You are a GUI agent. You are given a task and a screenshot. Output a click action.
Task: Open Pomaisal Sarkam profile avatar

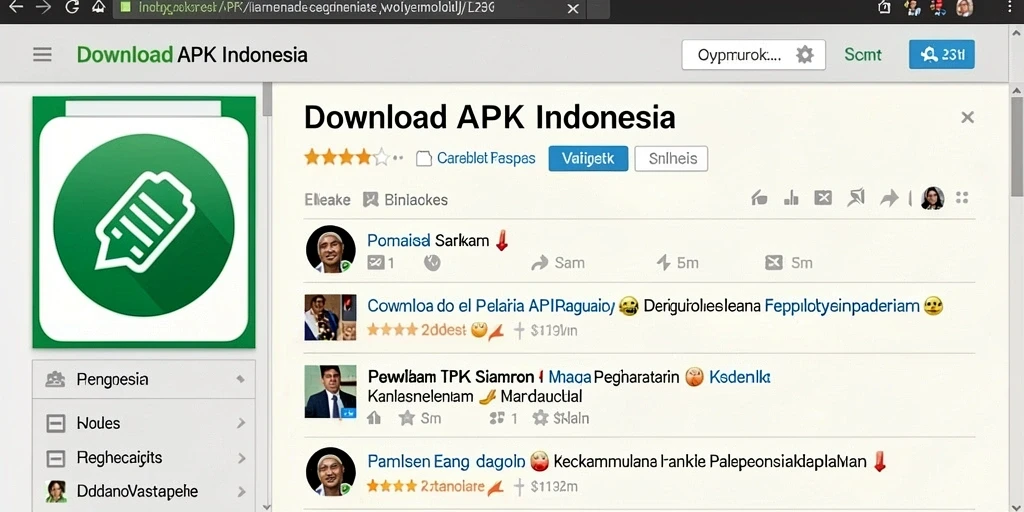tap(330, 249)
